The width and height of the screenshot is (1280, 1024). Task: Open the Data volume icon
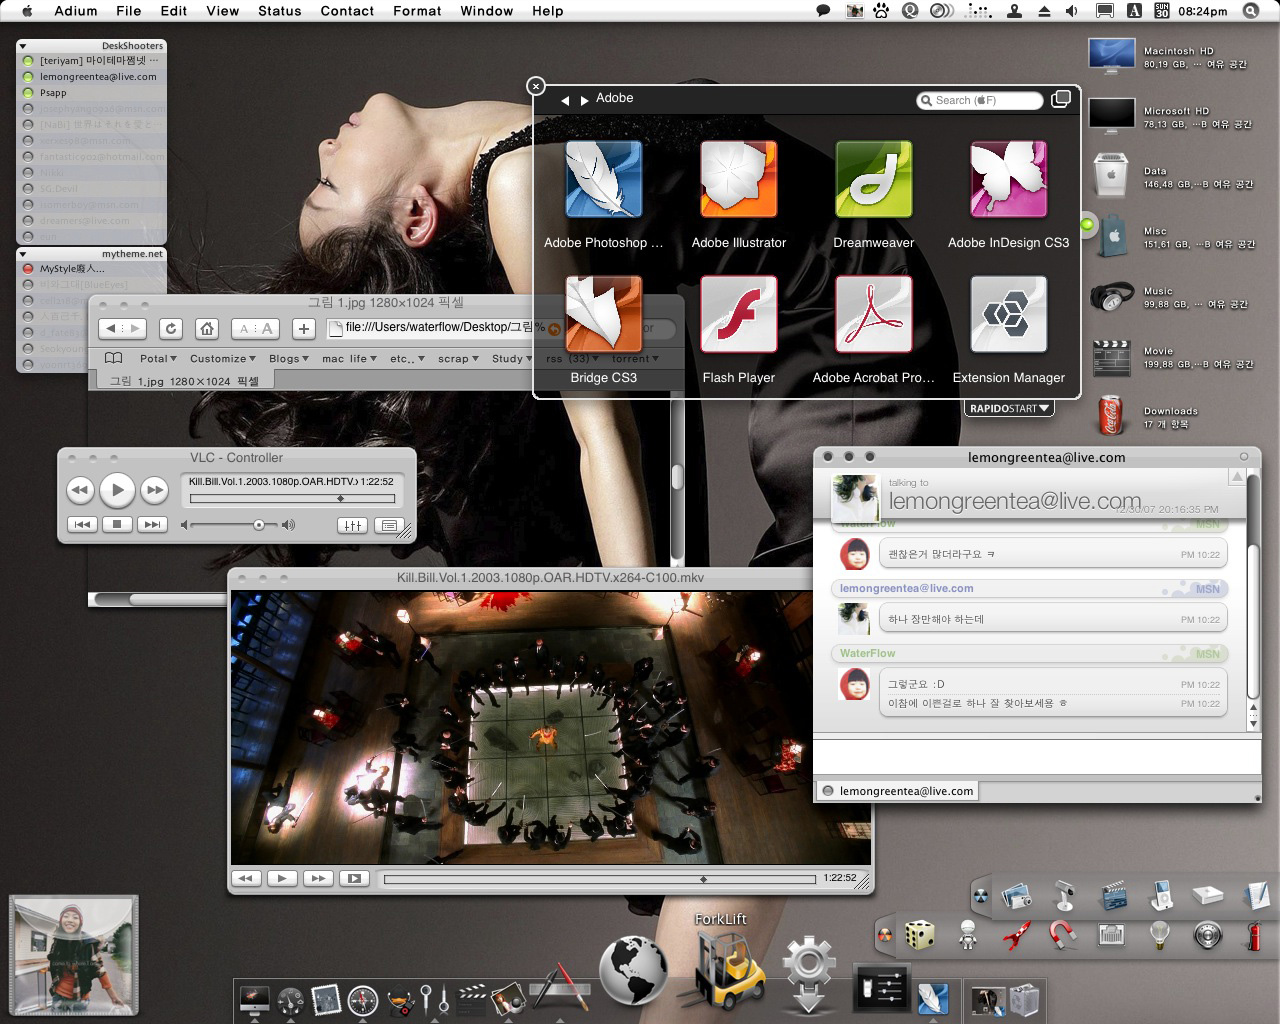1111,176
